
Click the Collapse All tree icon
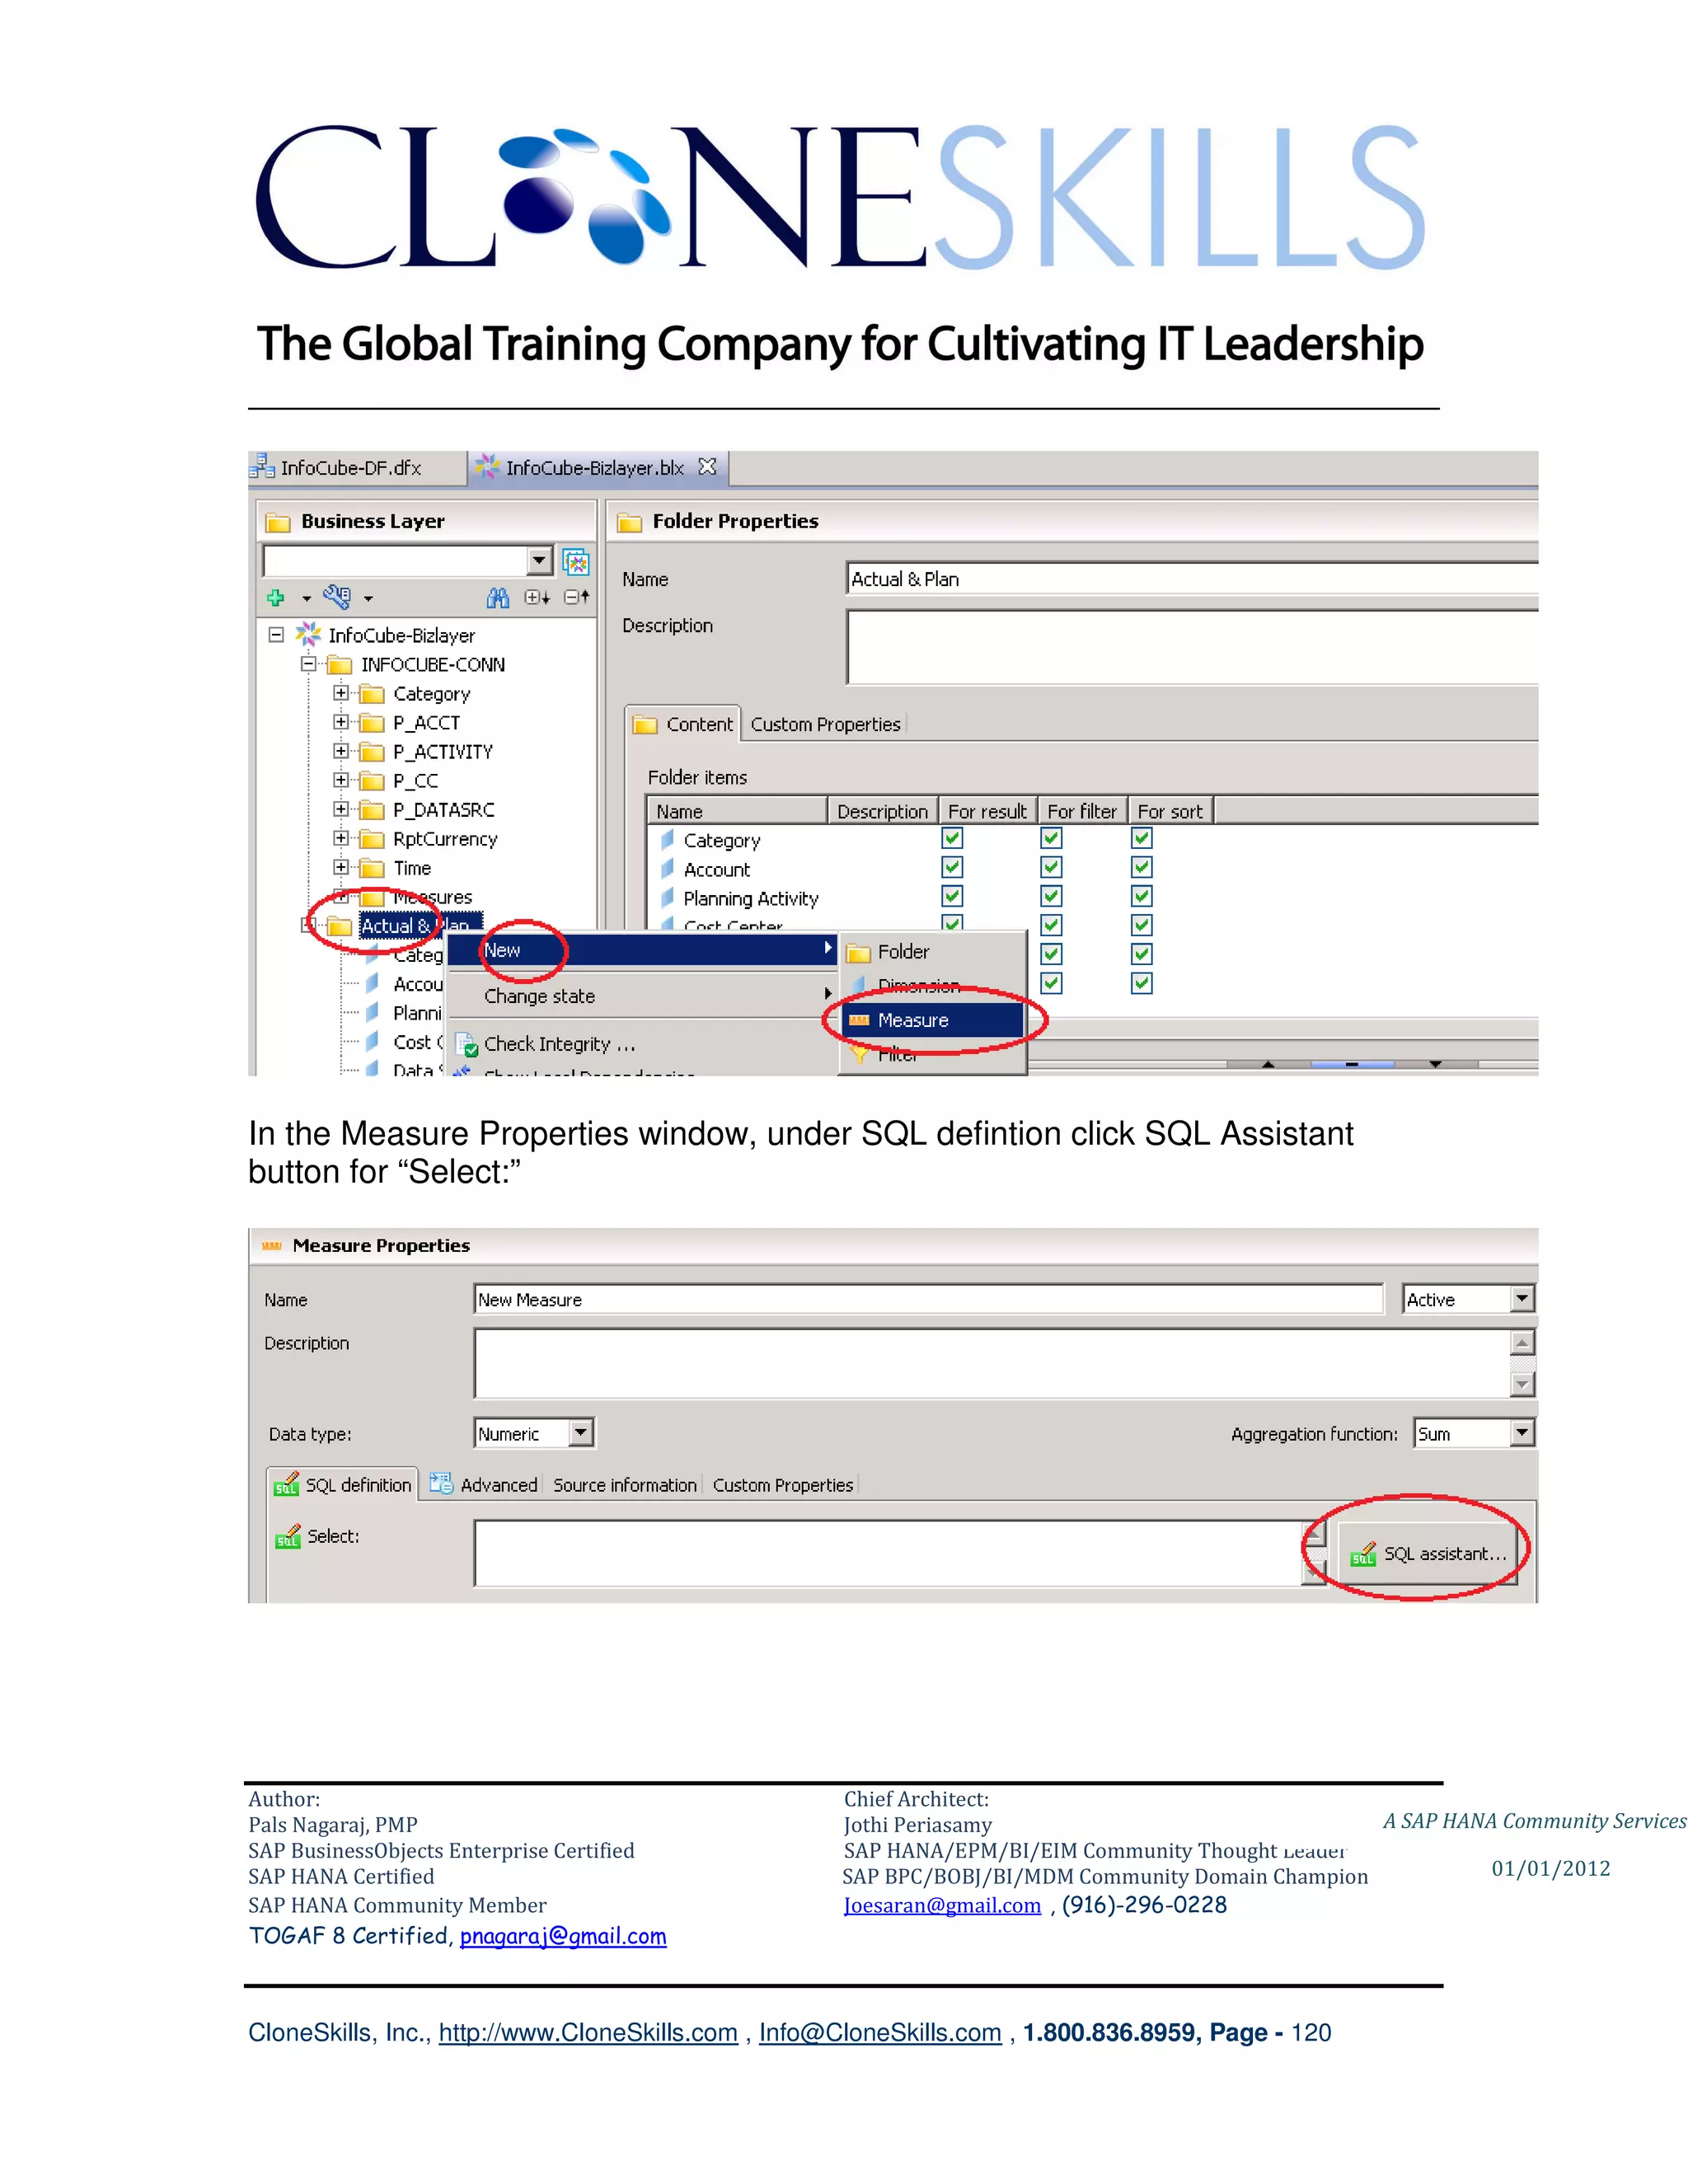[577, 597]
